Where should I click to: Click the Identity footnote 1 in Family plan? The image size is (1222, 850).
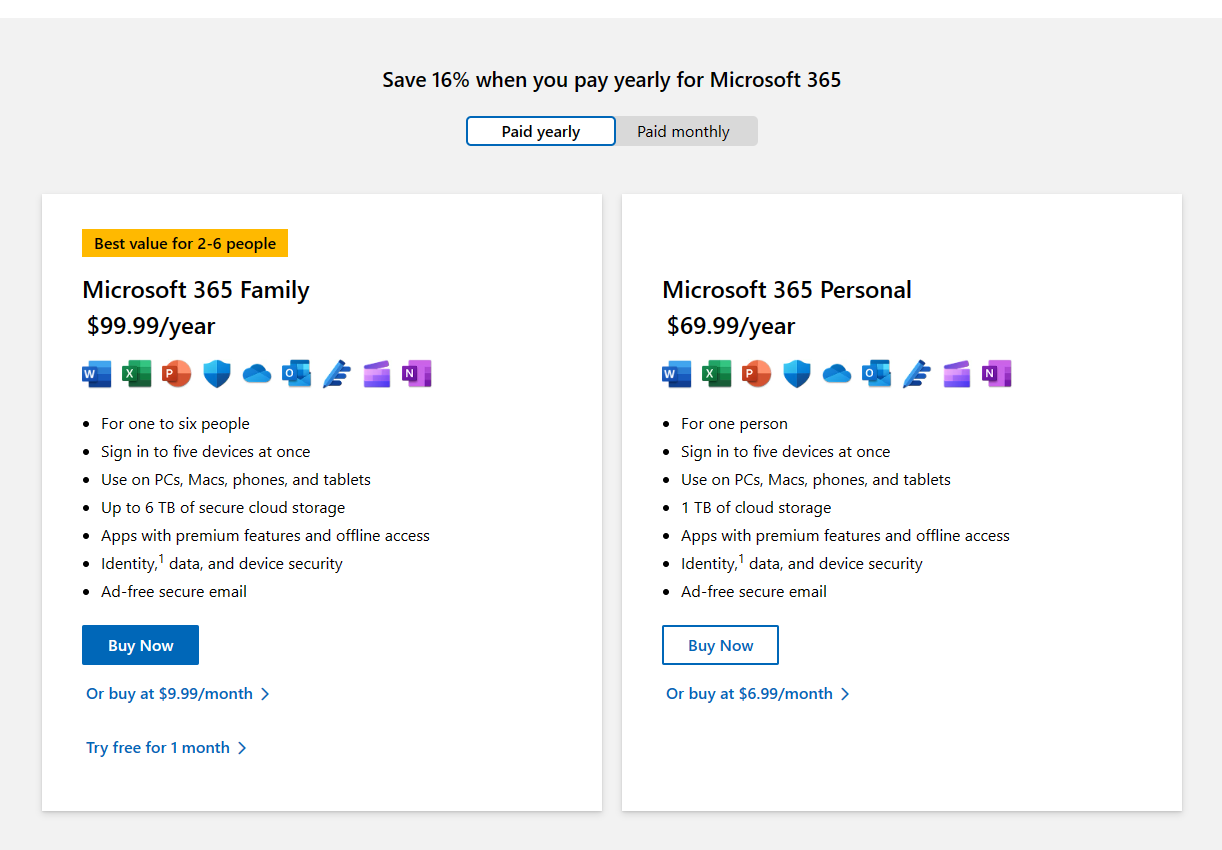(x=161, y=558)
